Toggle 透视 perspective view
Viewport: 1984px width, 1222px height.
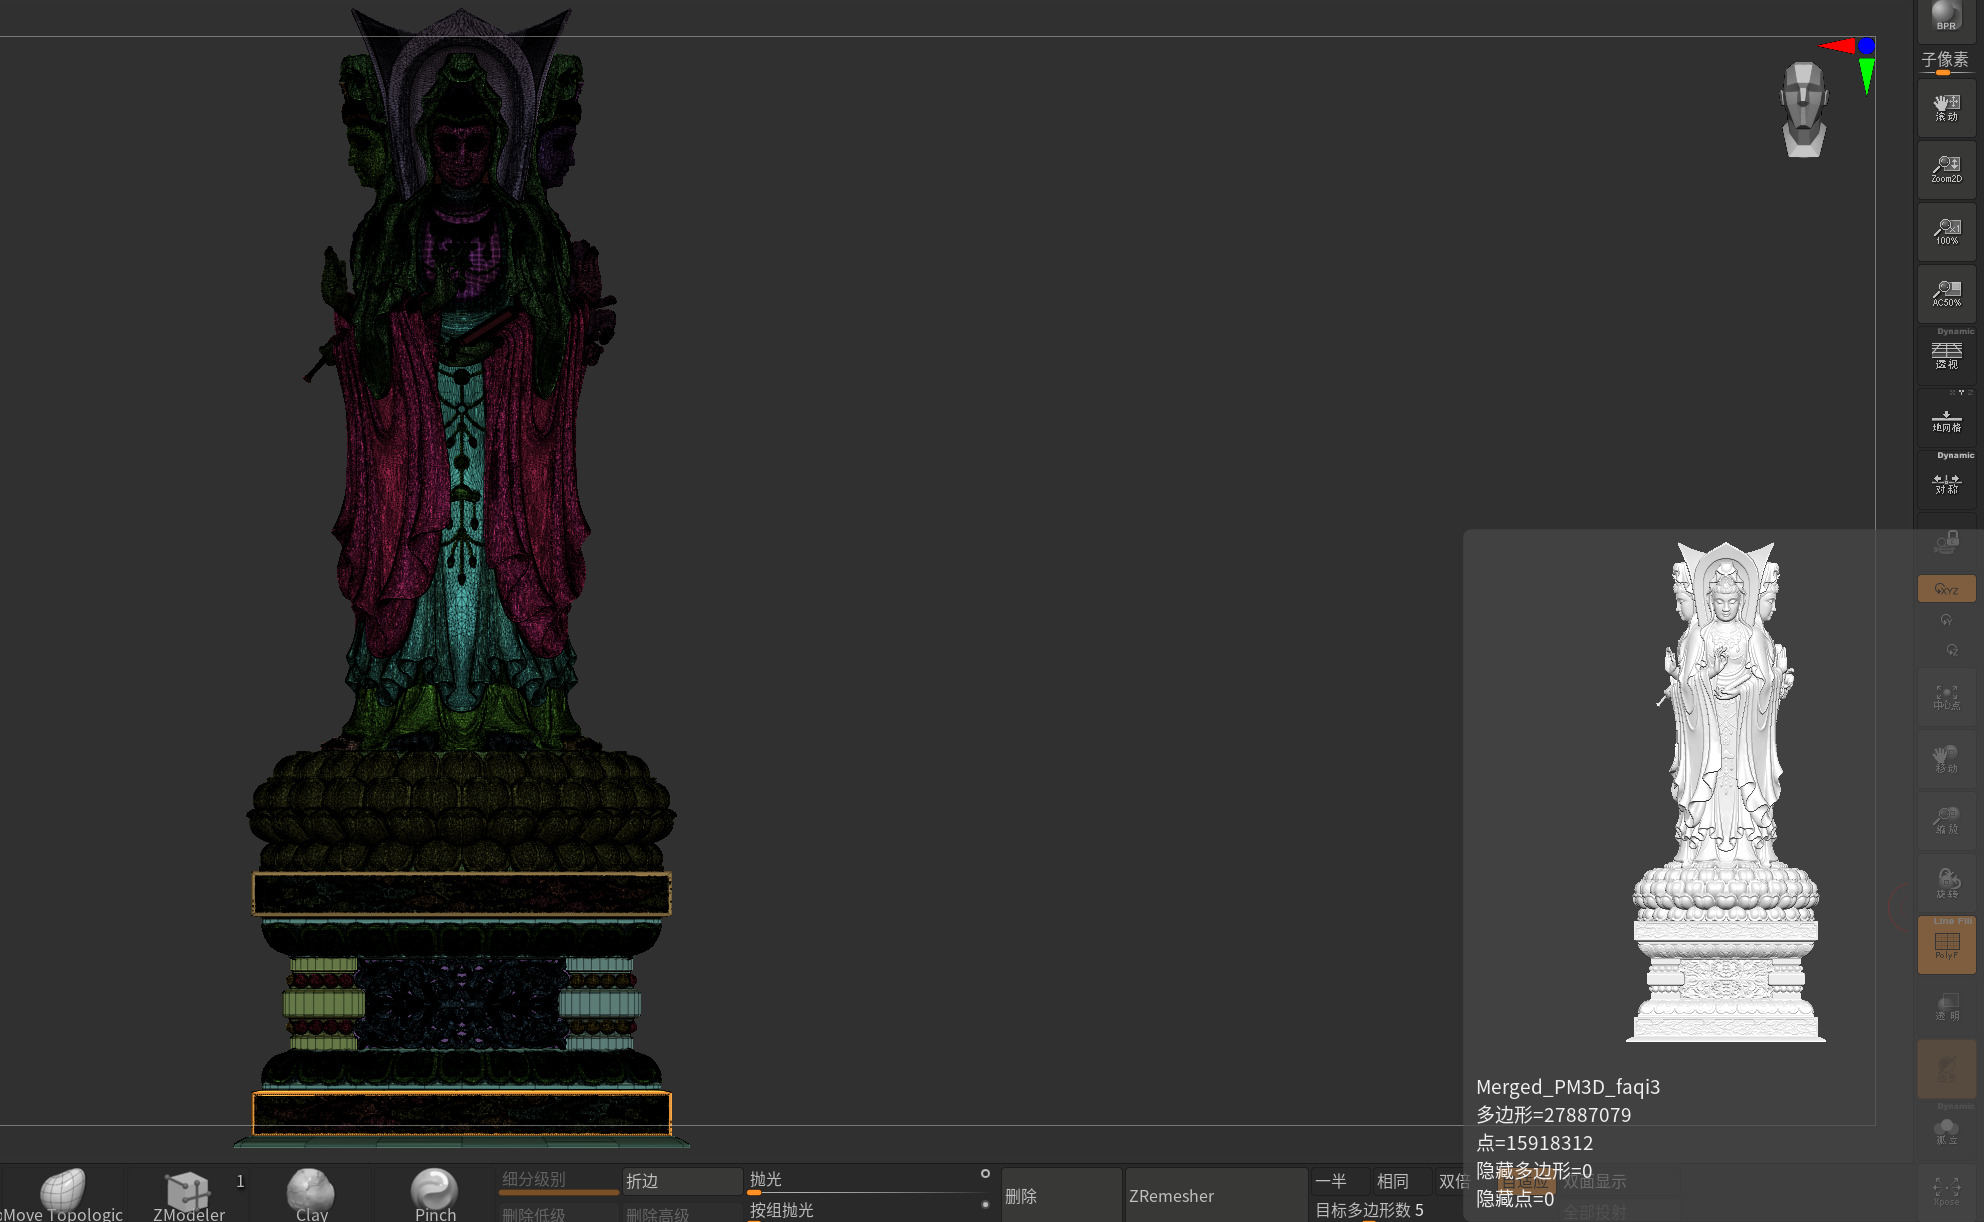(1946, 355)
